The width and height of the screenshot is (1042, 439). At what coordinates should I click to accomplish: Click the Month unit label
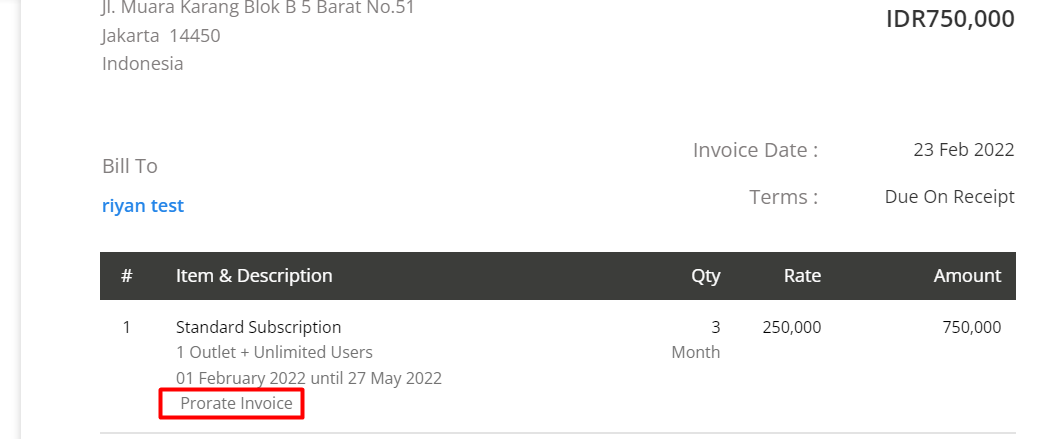tap(696, 352)
